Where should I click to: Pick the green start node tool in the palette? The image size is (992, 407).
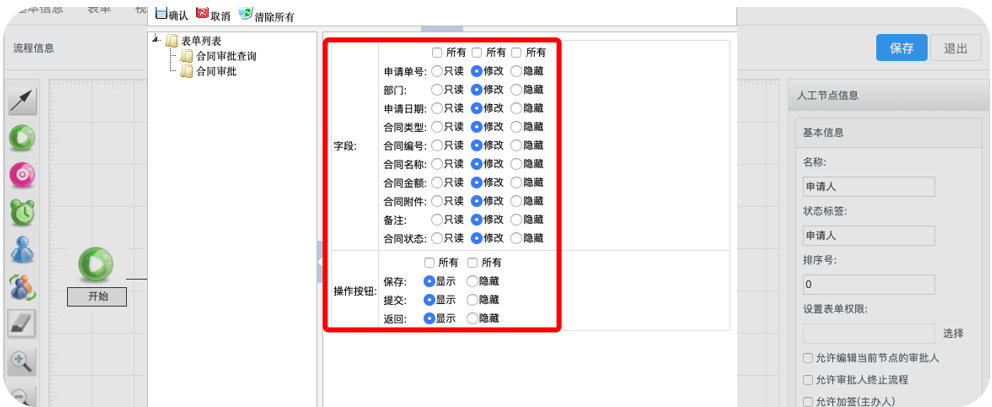click(22, 138)
